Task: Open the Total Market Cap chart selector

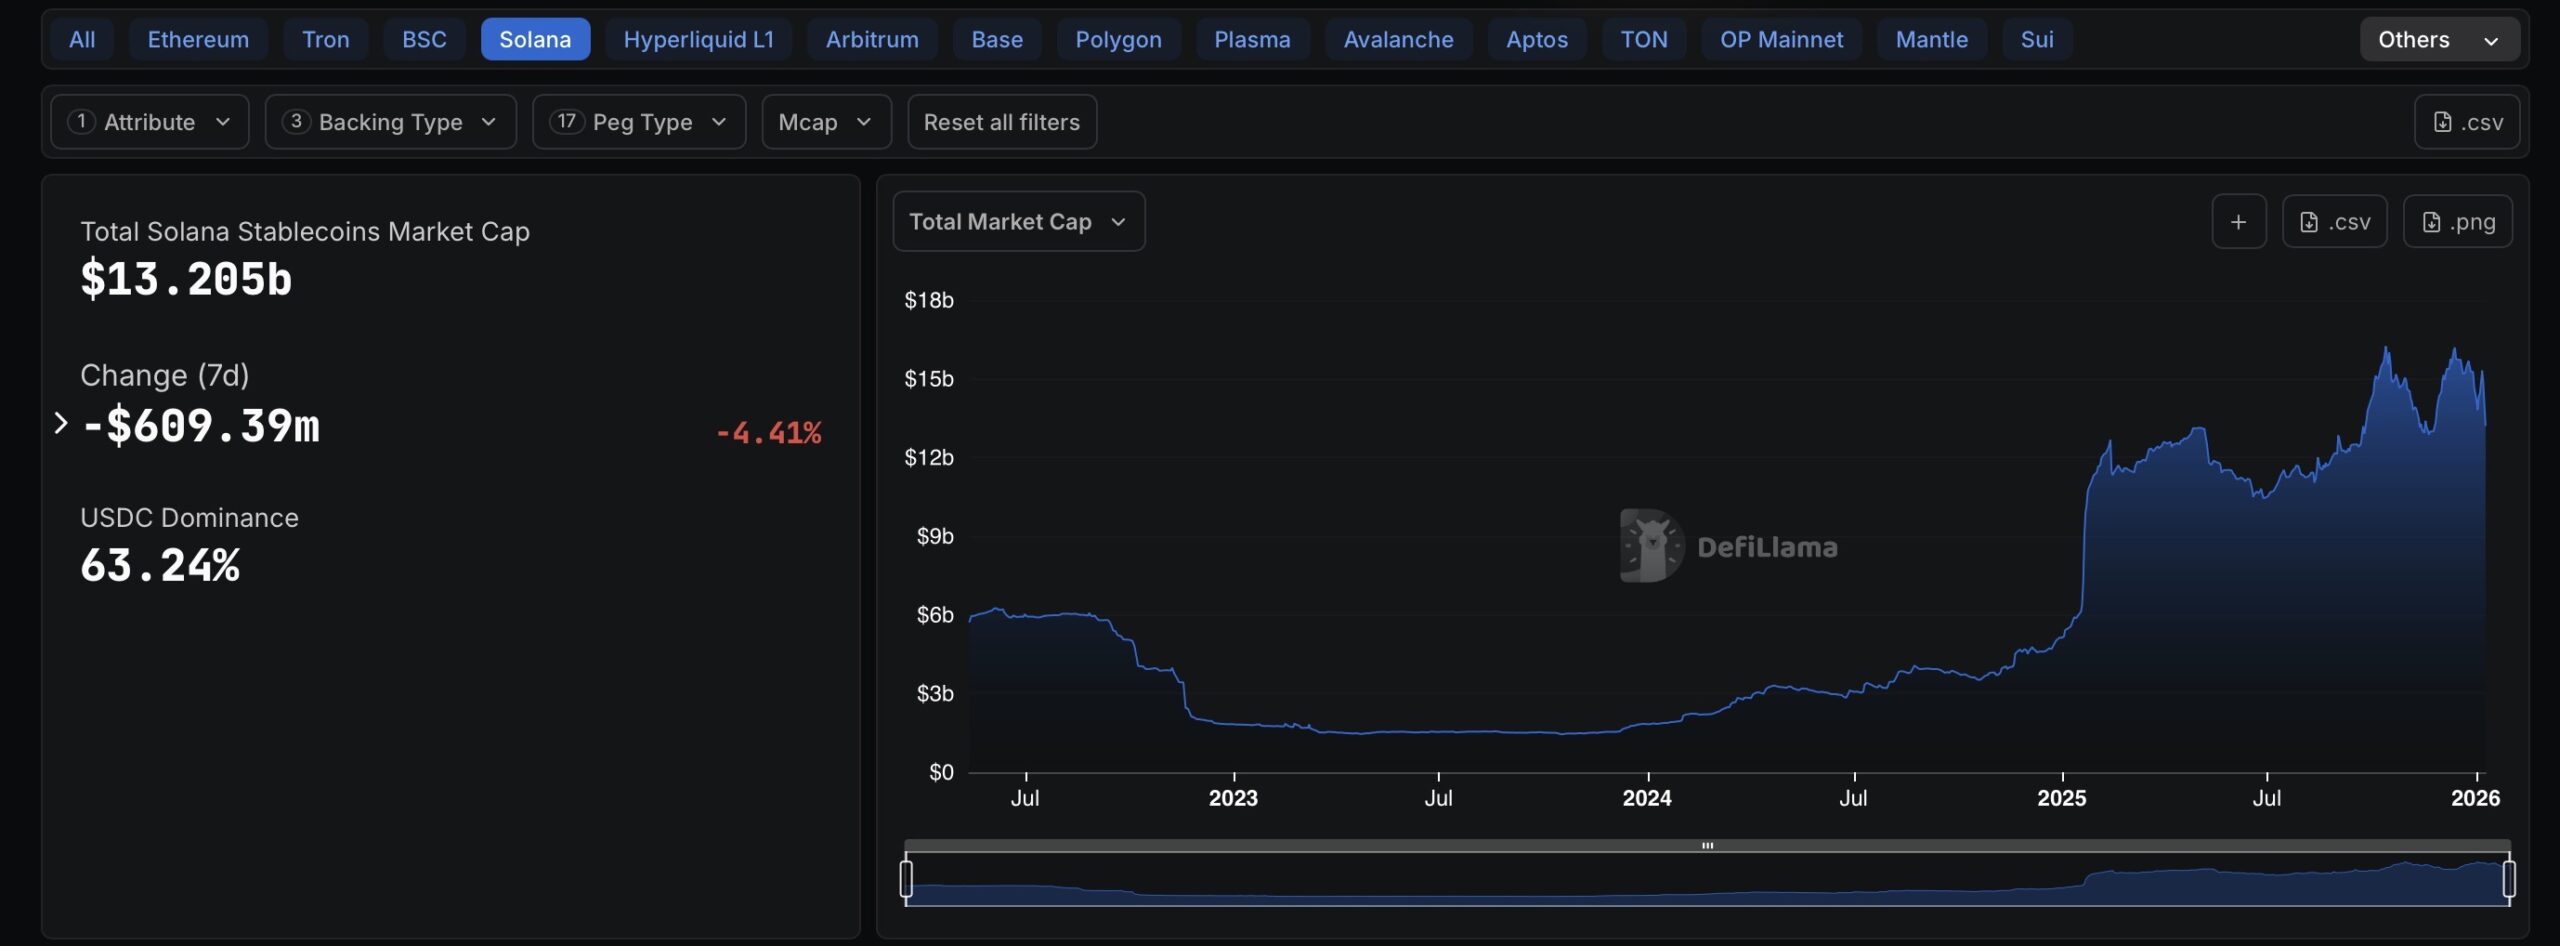Action: [x=1018, y=221]
